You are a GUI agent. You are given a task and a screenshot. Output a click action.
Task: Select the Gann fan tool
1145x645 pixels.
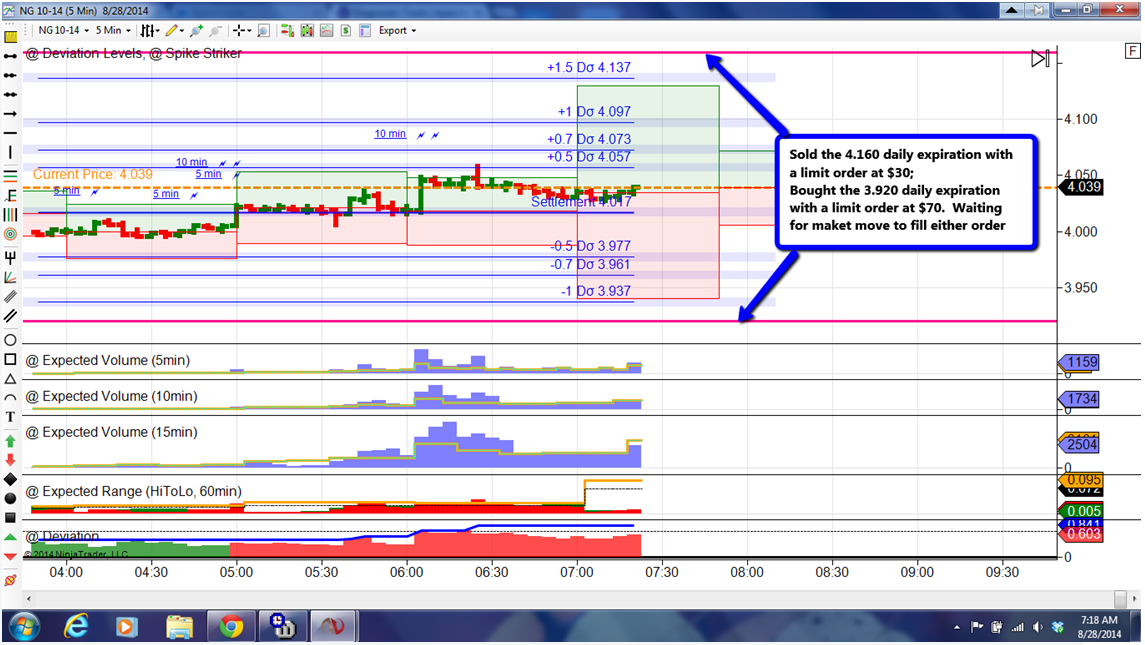pos(10,277)
